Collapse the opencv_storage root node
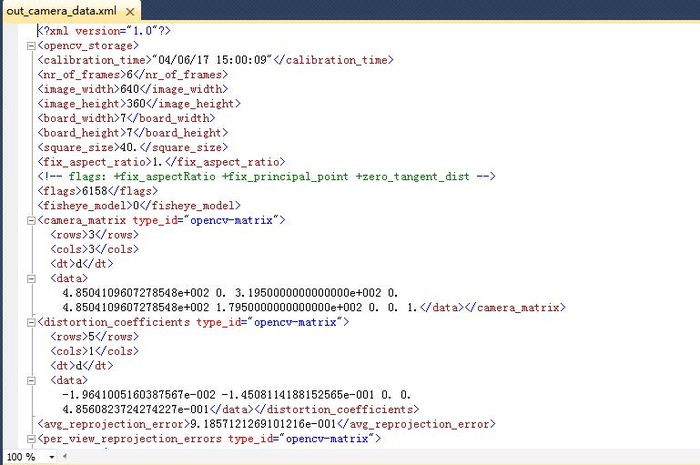700x465 pixels. click(33, 45)
